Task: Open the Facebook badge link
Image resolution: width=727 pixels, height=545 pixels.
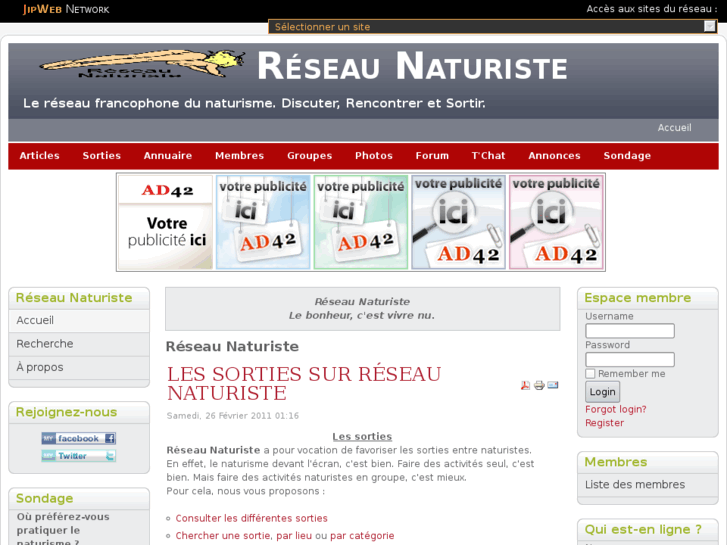Action: click(x=78, y=438)
